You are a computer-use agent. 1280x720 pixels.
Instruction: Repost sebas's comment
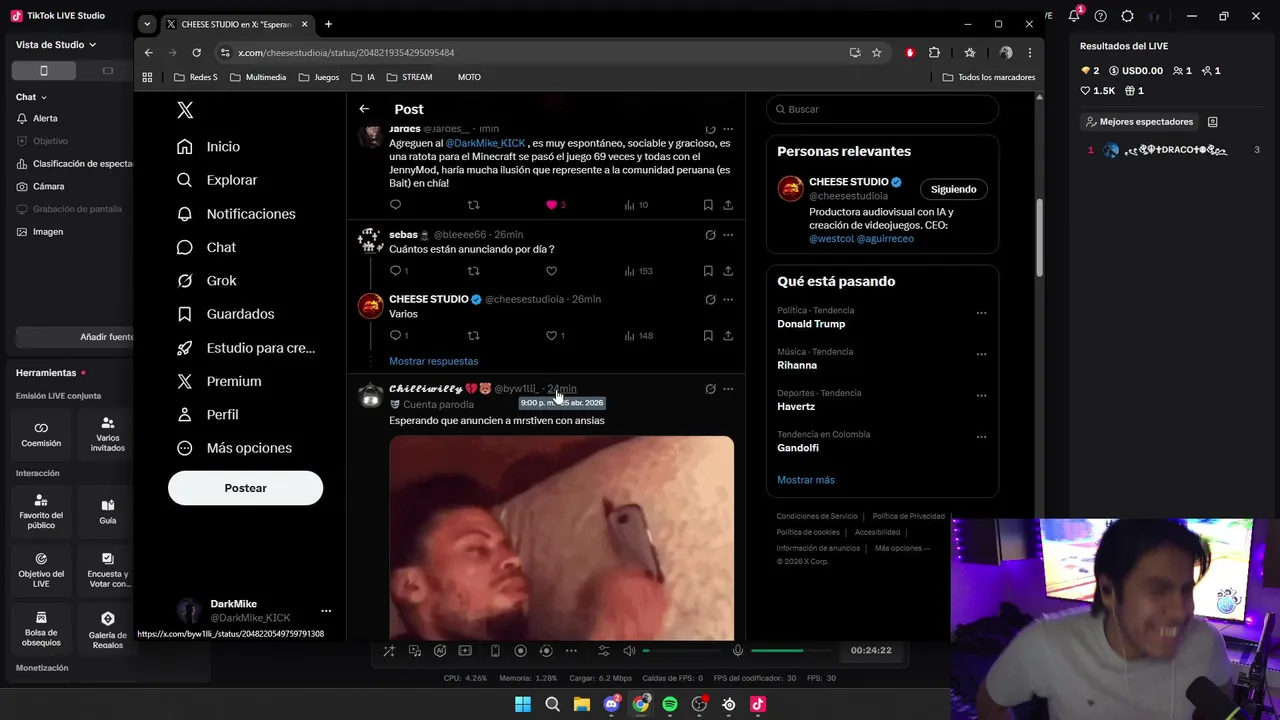click(x=474, y=271)
